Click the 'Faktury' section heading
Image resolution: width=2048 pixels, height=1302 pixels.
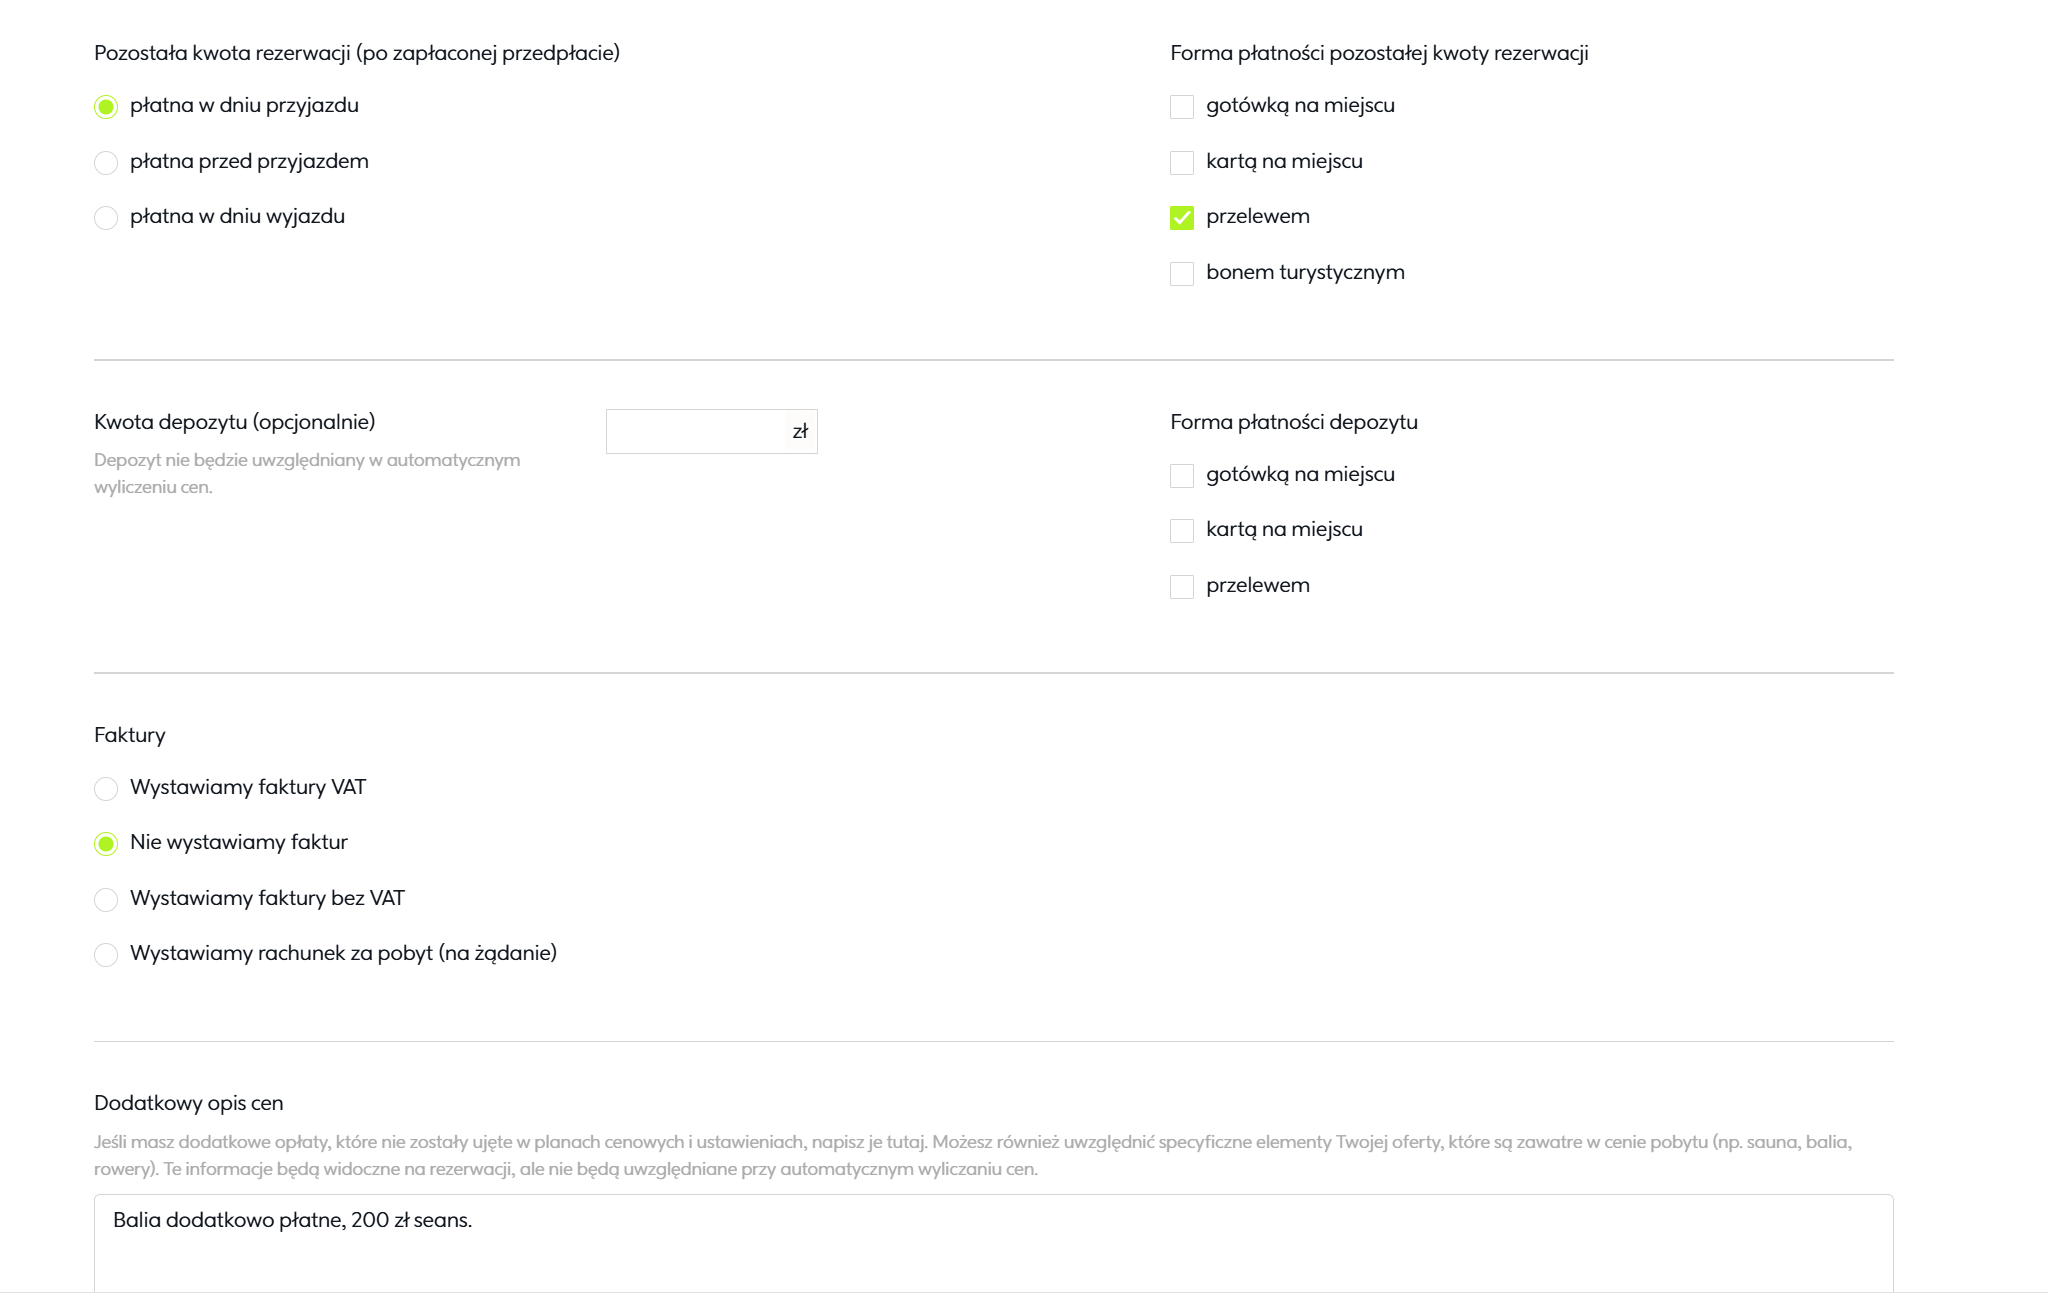click(x=130, y=735)
